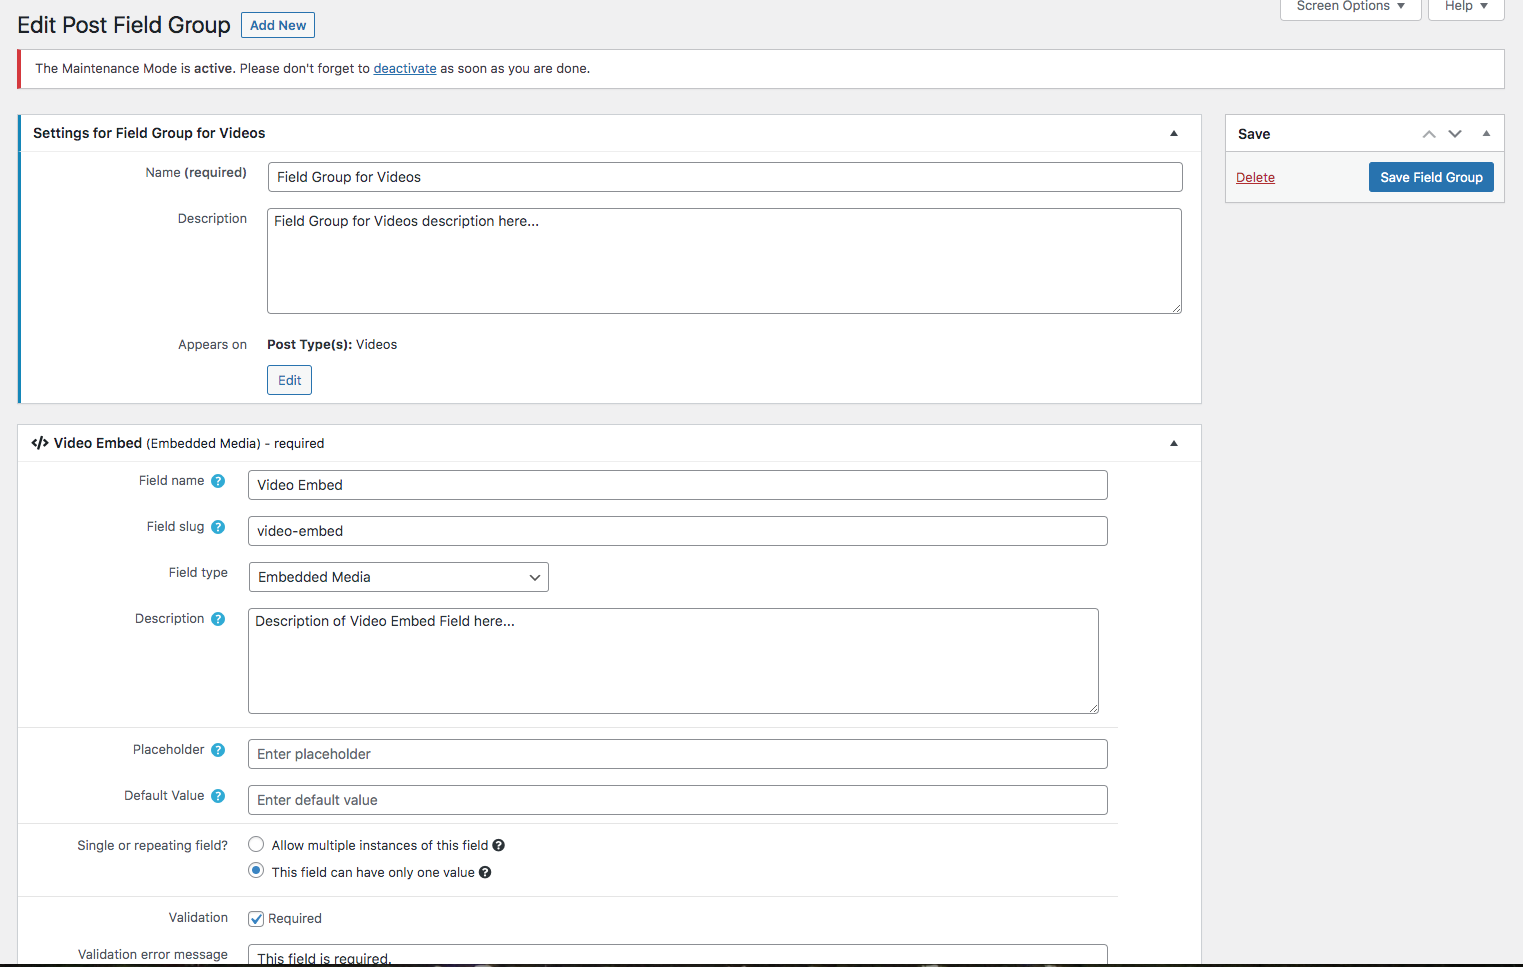Open the Help tab
The width and height of the screenshot is (1523, 967).
click(1465, 7)
